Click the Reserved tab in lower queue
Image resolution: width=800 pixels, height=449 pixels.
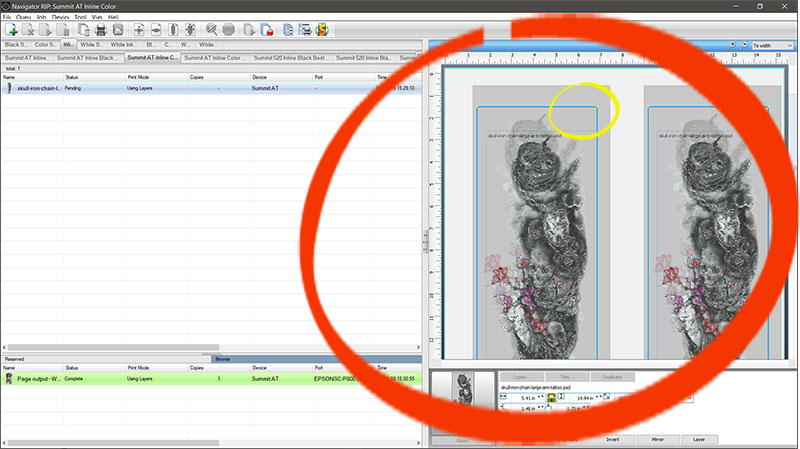point(106,359)
